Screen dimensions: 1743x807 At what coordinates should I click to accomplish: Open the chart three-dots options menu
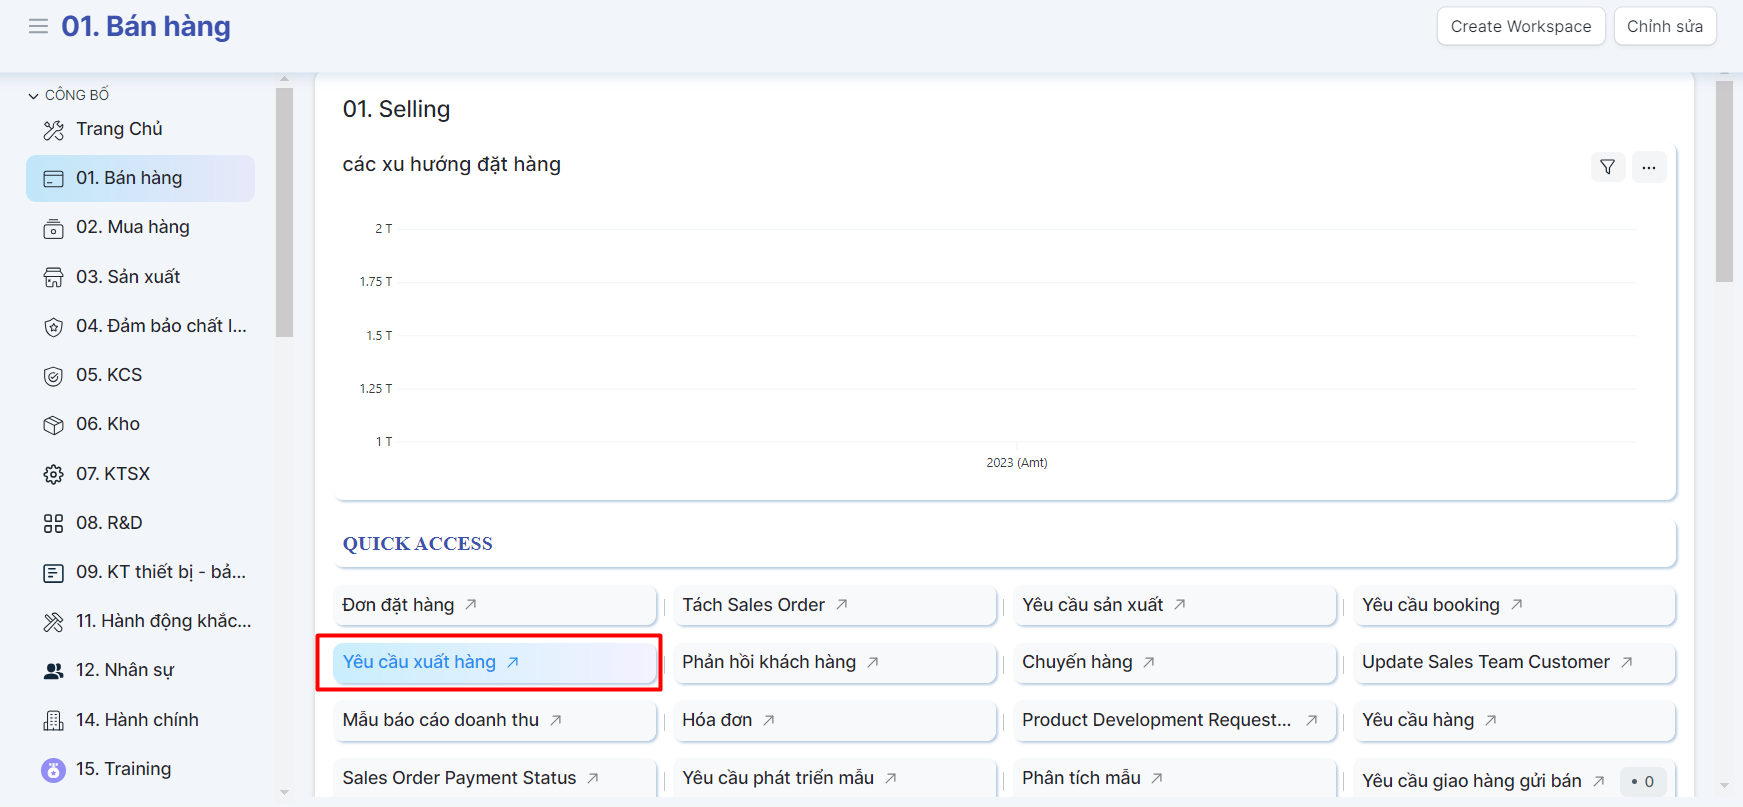[x=1648, y=167]
